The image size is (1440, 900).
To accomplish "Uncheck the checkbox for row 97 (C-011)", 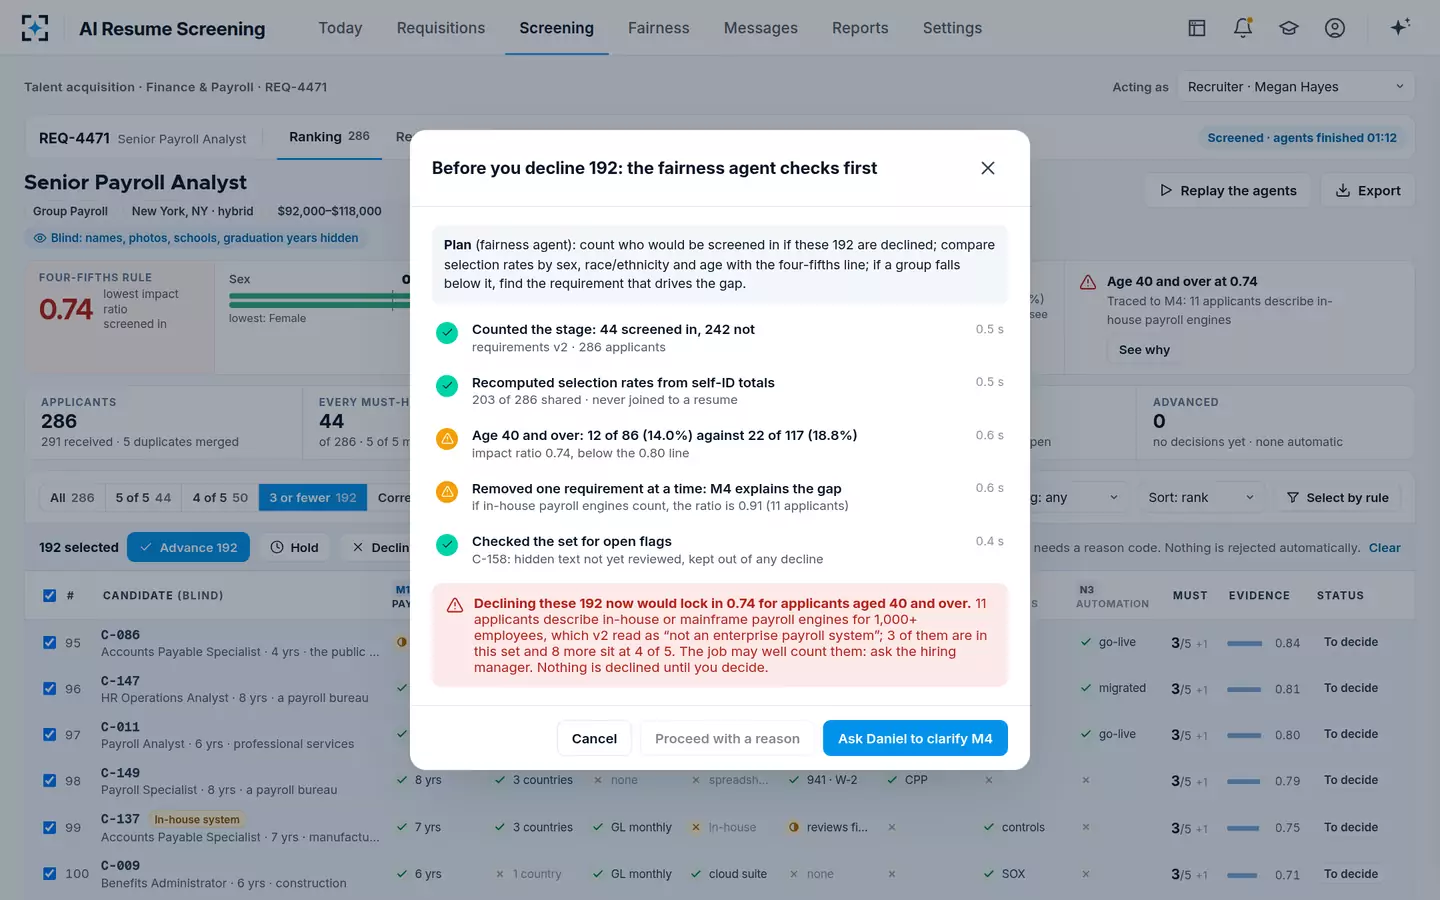I will 49,734.
